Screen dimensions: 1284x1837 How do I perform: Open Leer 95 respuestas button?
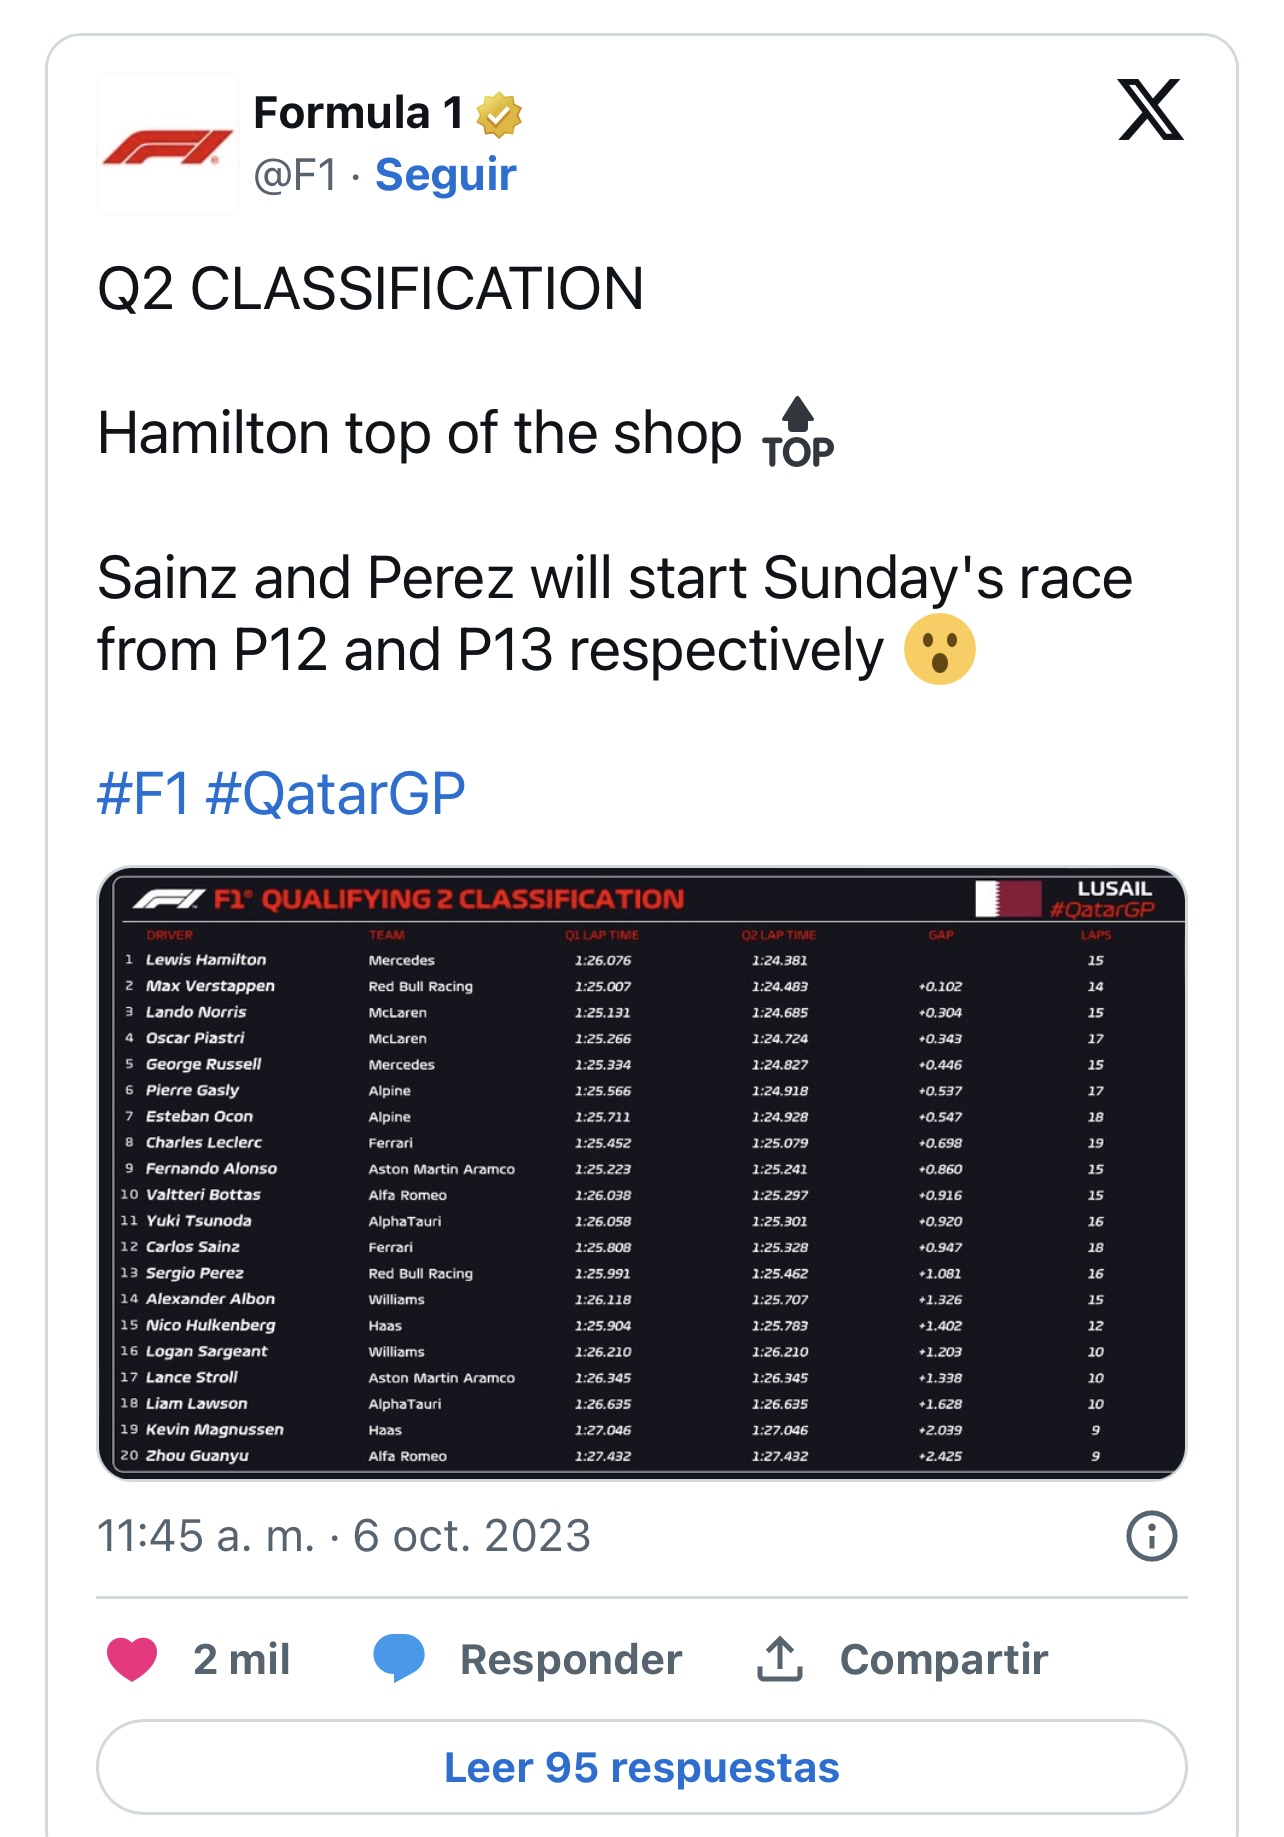pyautogui.click(x=641, y=1767)
